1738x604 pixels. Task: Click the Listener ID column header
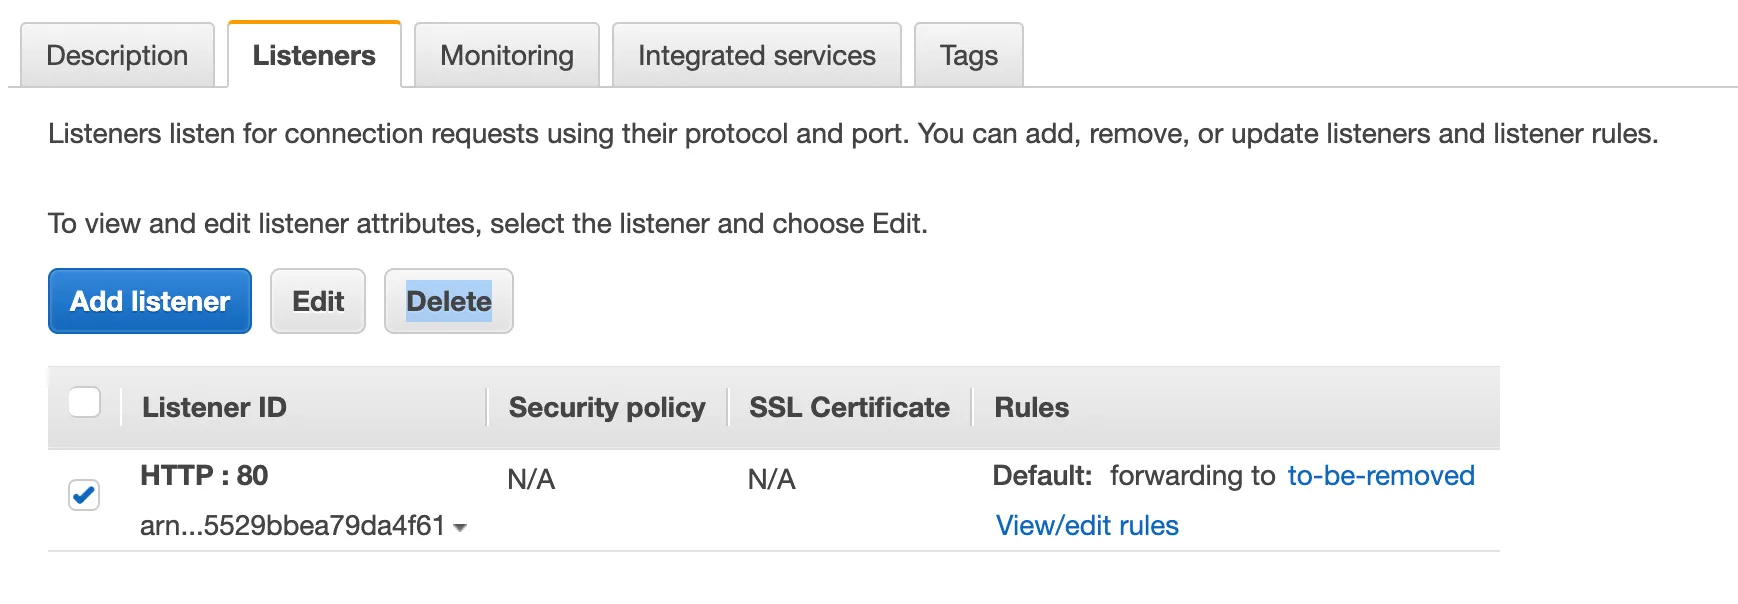pos(214,408)
